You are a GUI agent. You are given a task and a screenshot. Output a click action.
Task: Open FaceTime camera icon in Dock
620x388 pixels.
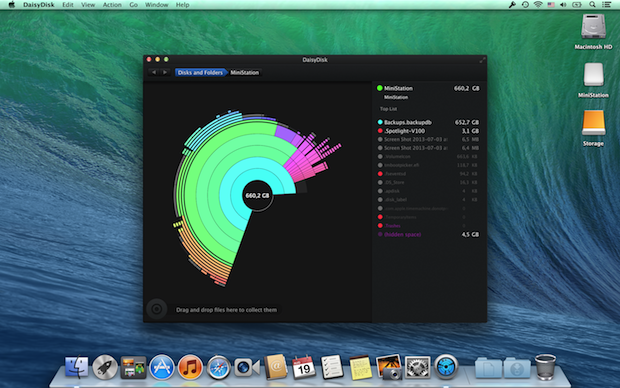(247, 367)
